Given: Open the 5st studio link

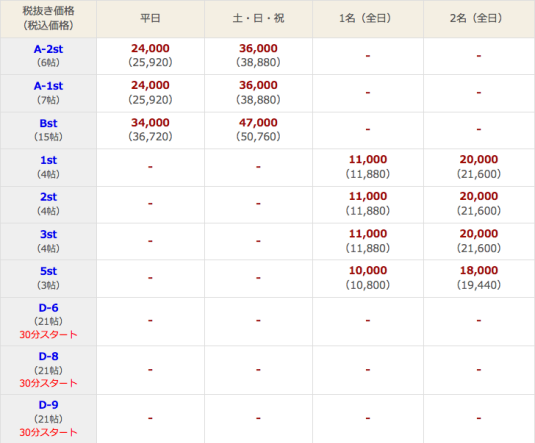Looking at the screenshot, I should pos(48,271).
